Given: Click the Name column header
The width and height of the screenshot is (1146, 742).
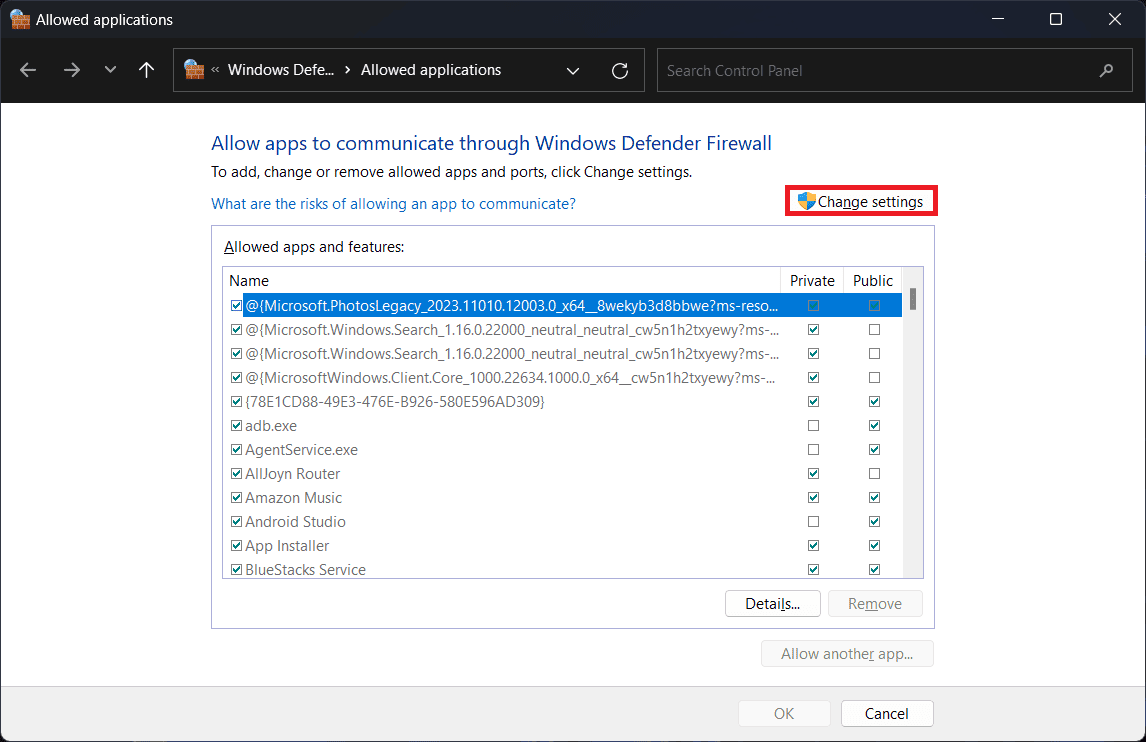Looking at the screenshot, I should pos(501,281).
